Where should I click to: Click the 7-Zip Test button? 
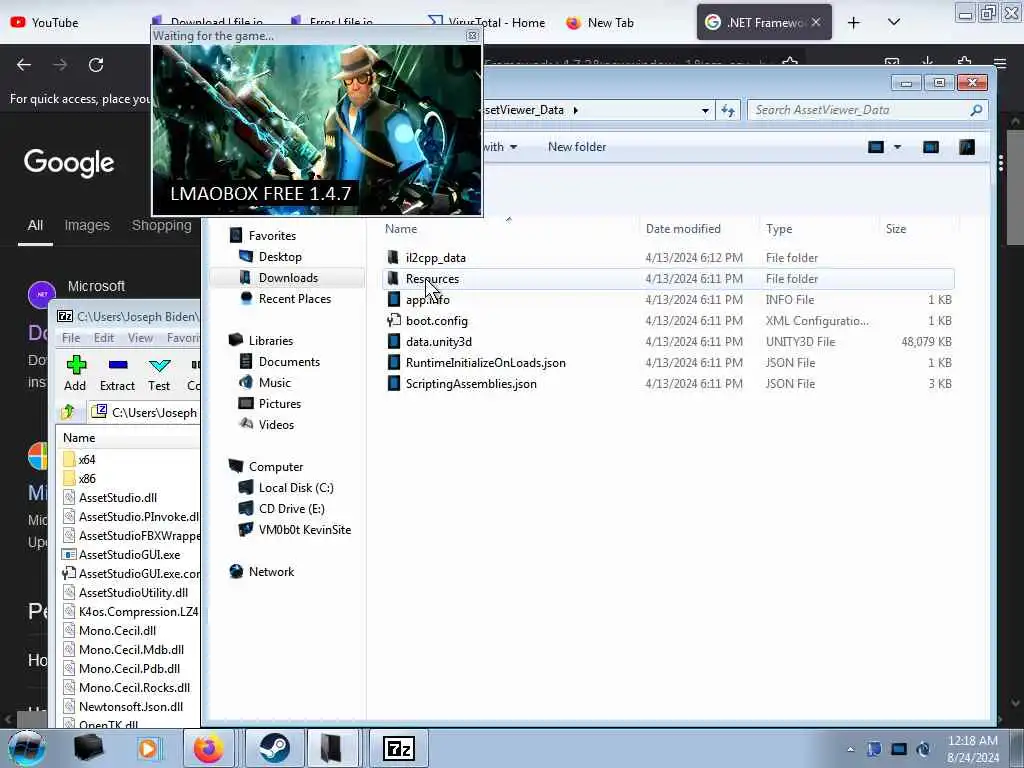(159, 374)
